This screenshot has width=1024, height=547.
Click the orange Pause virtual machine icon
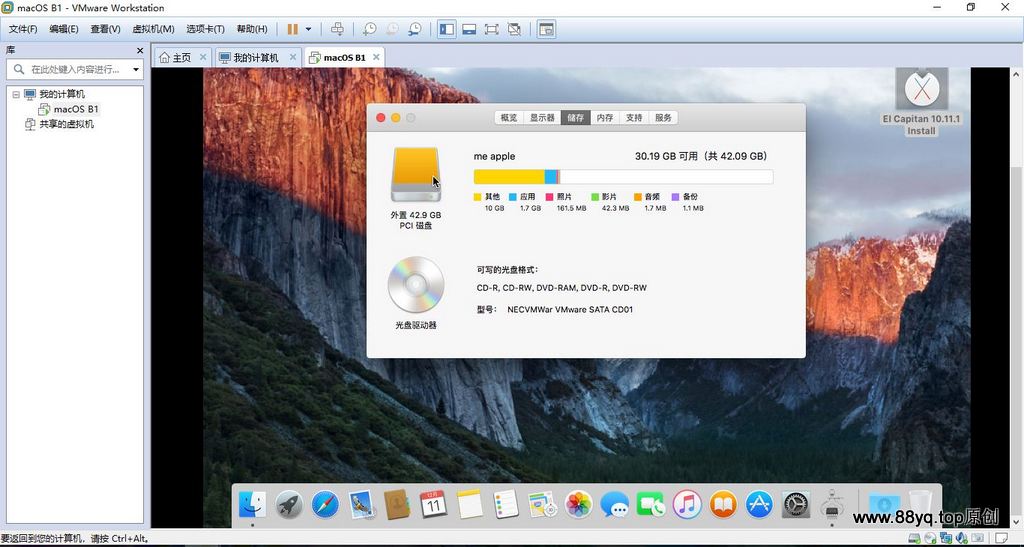tap(293, 29)
